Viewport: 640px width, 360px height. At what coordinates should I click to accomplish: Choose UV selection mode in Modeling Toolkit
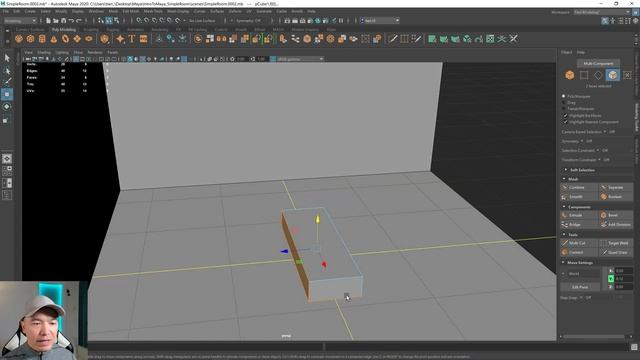(627, 75)
